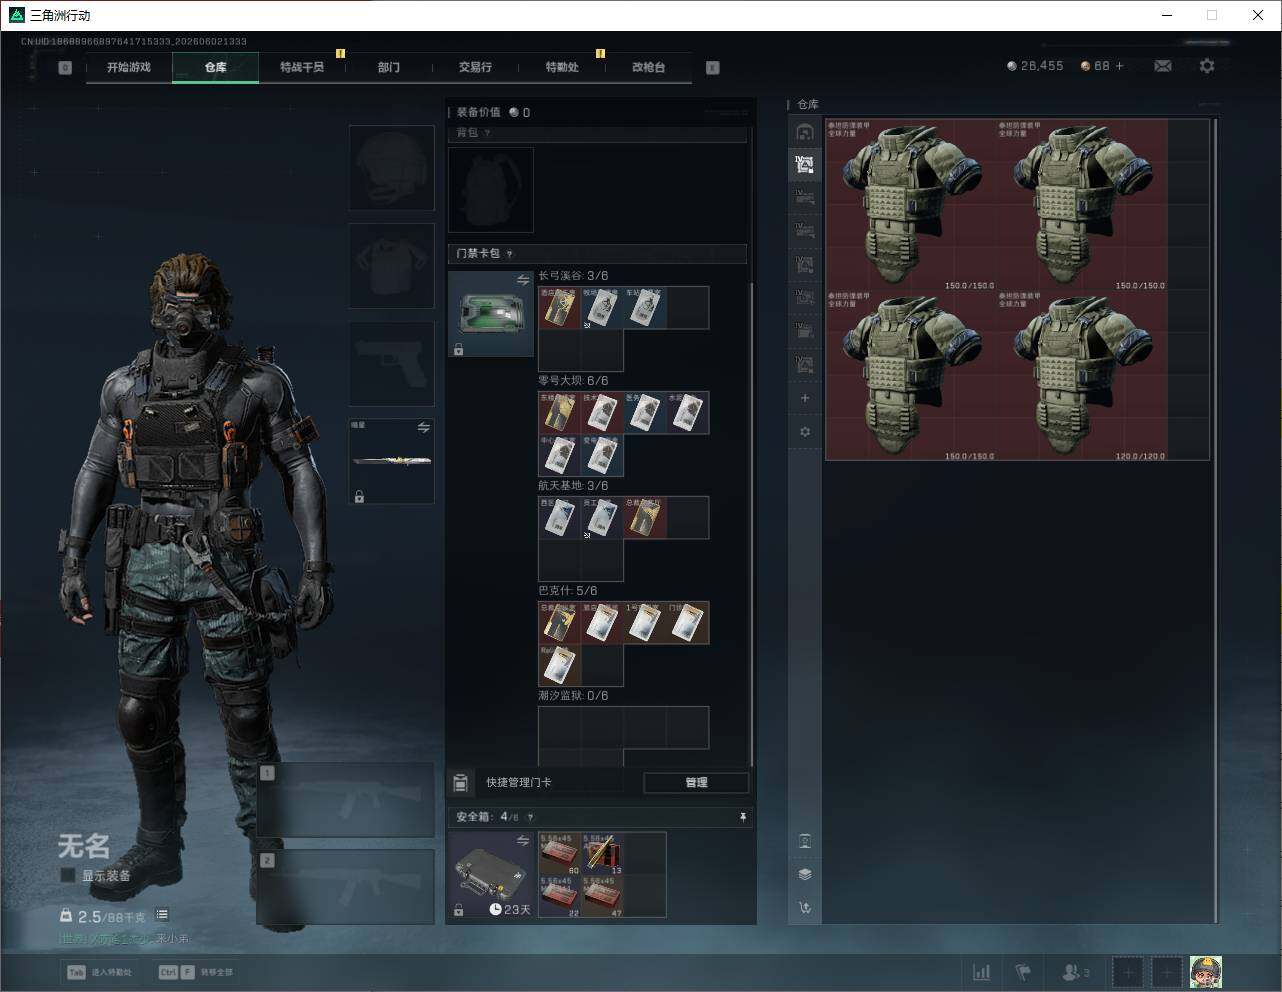This screenshot has width=1282, height=992.
Task: Open the 特战干员 tab
Action: coord(302,67)
